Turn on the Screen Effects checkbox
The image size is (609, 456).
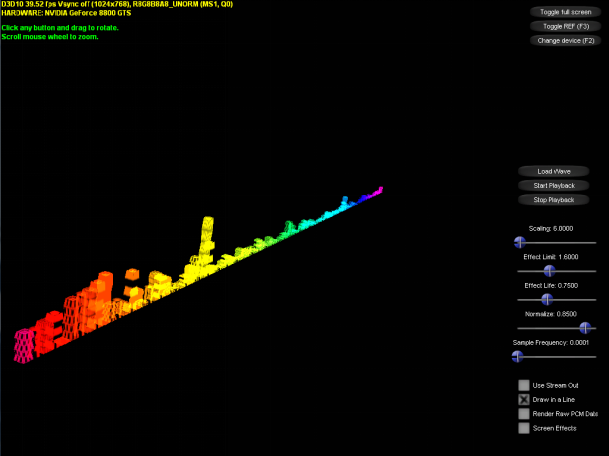point(524,428)
